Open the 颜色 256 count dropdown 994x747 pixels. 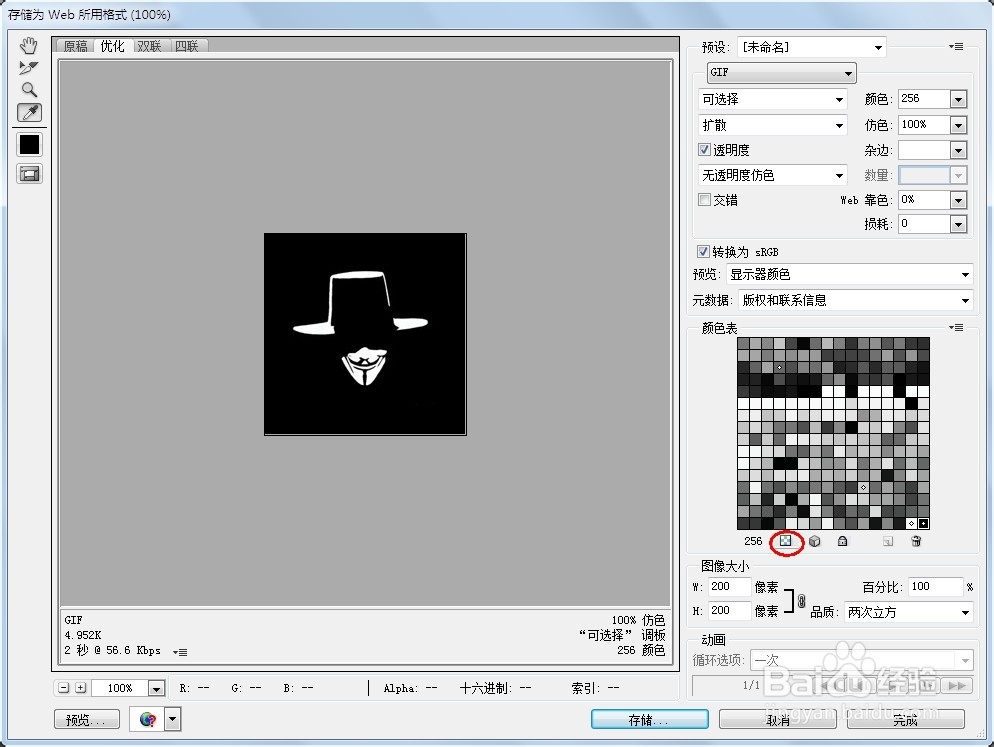(958, 99)
